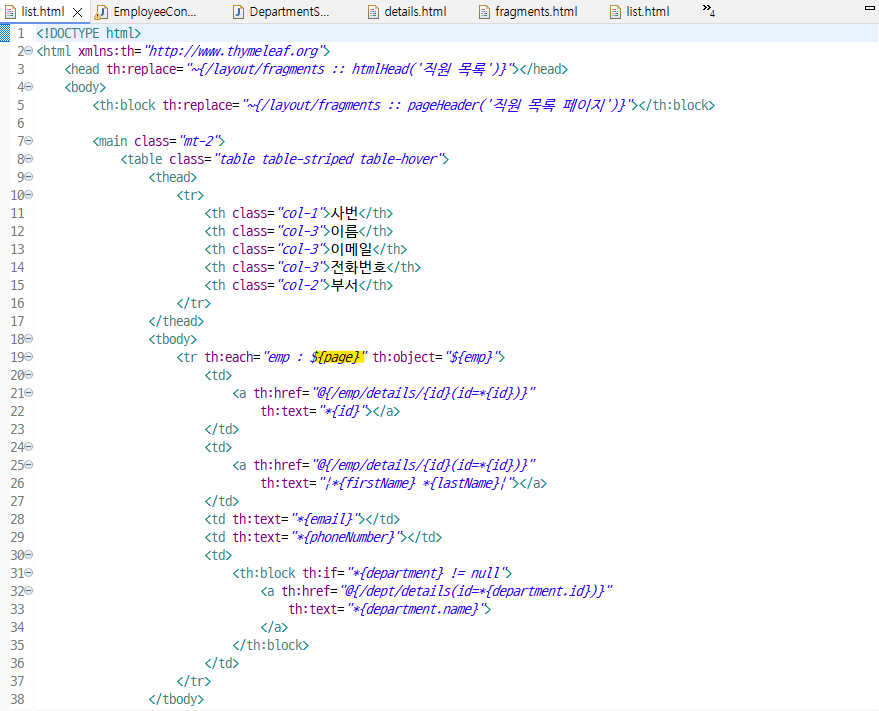Click line number 6 in gutter
Viewport: 879px width, 711px height.
pos(20,123)
